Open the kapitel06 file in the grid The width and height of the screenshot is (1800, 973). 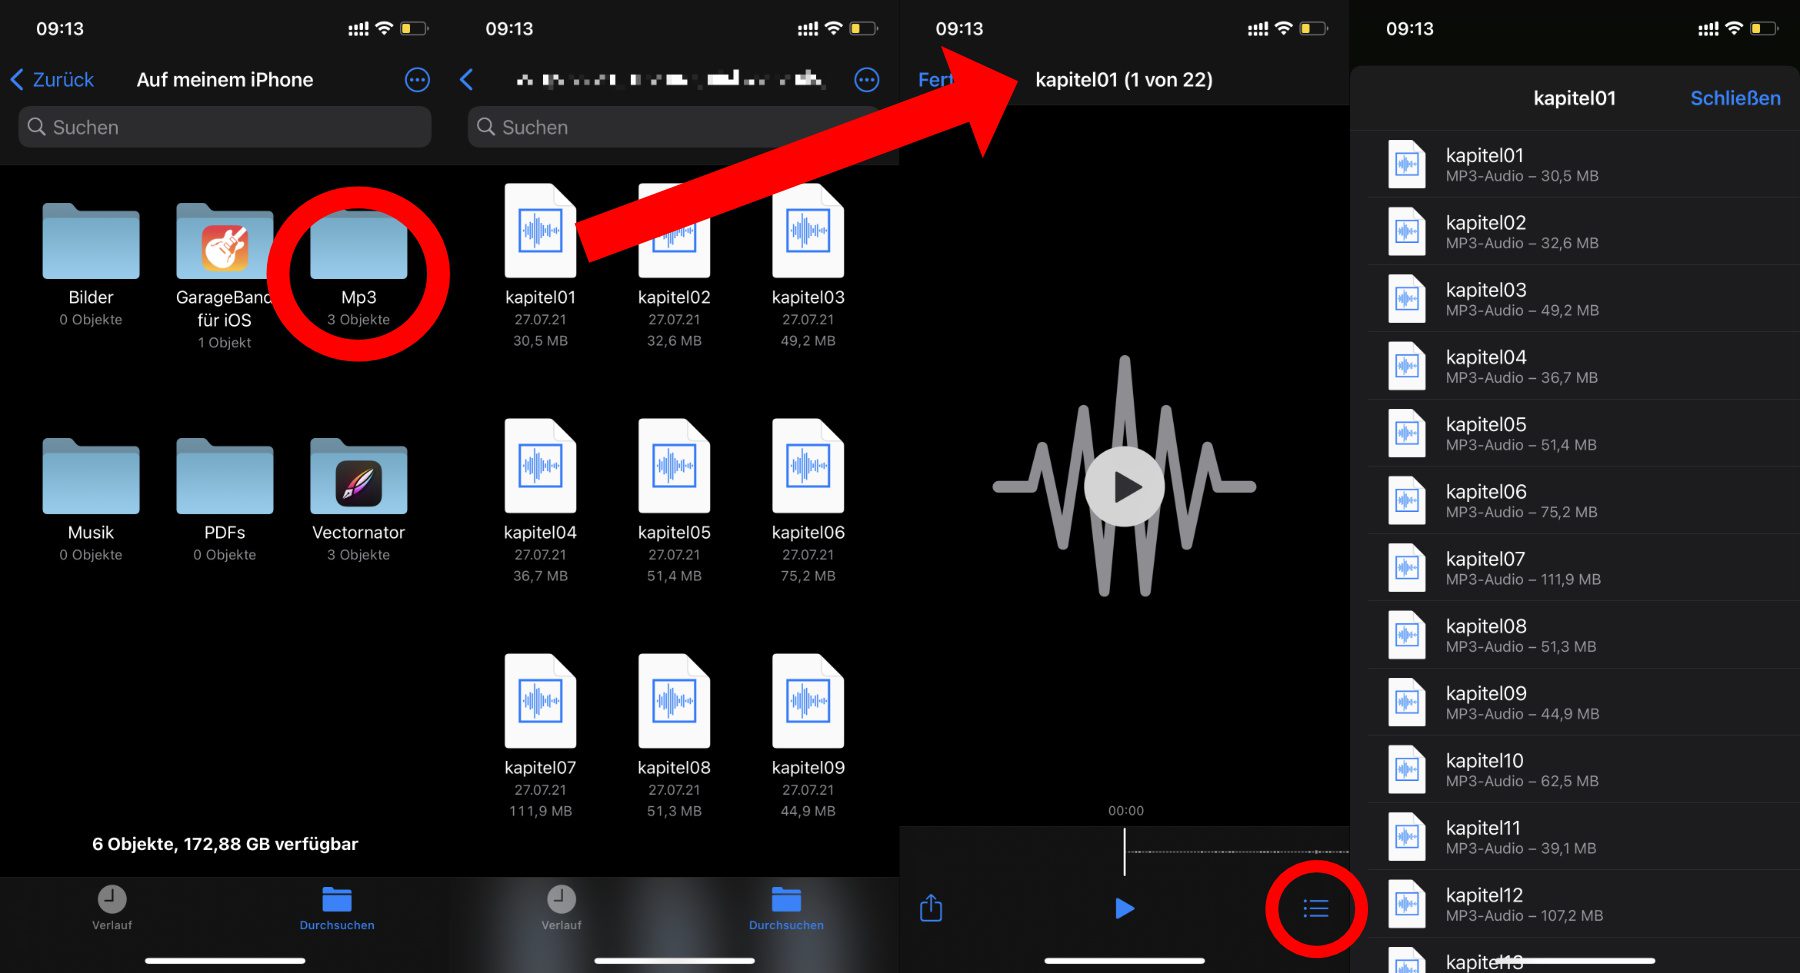coord(808,466)
